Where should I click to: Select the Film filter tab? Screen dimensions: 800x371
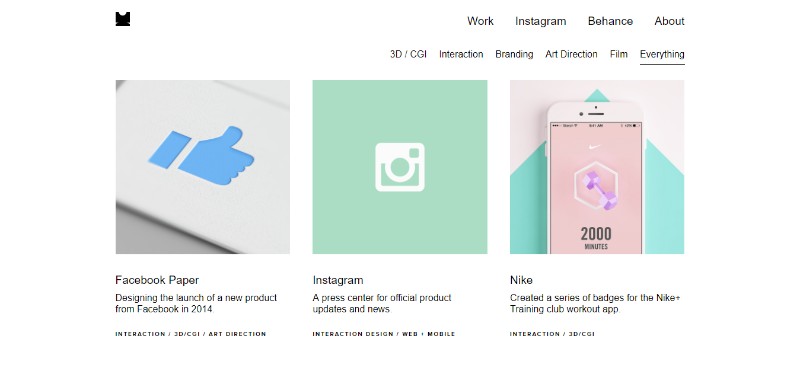pyautogui.click(x=618, y=54)
